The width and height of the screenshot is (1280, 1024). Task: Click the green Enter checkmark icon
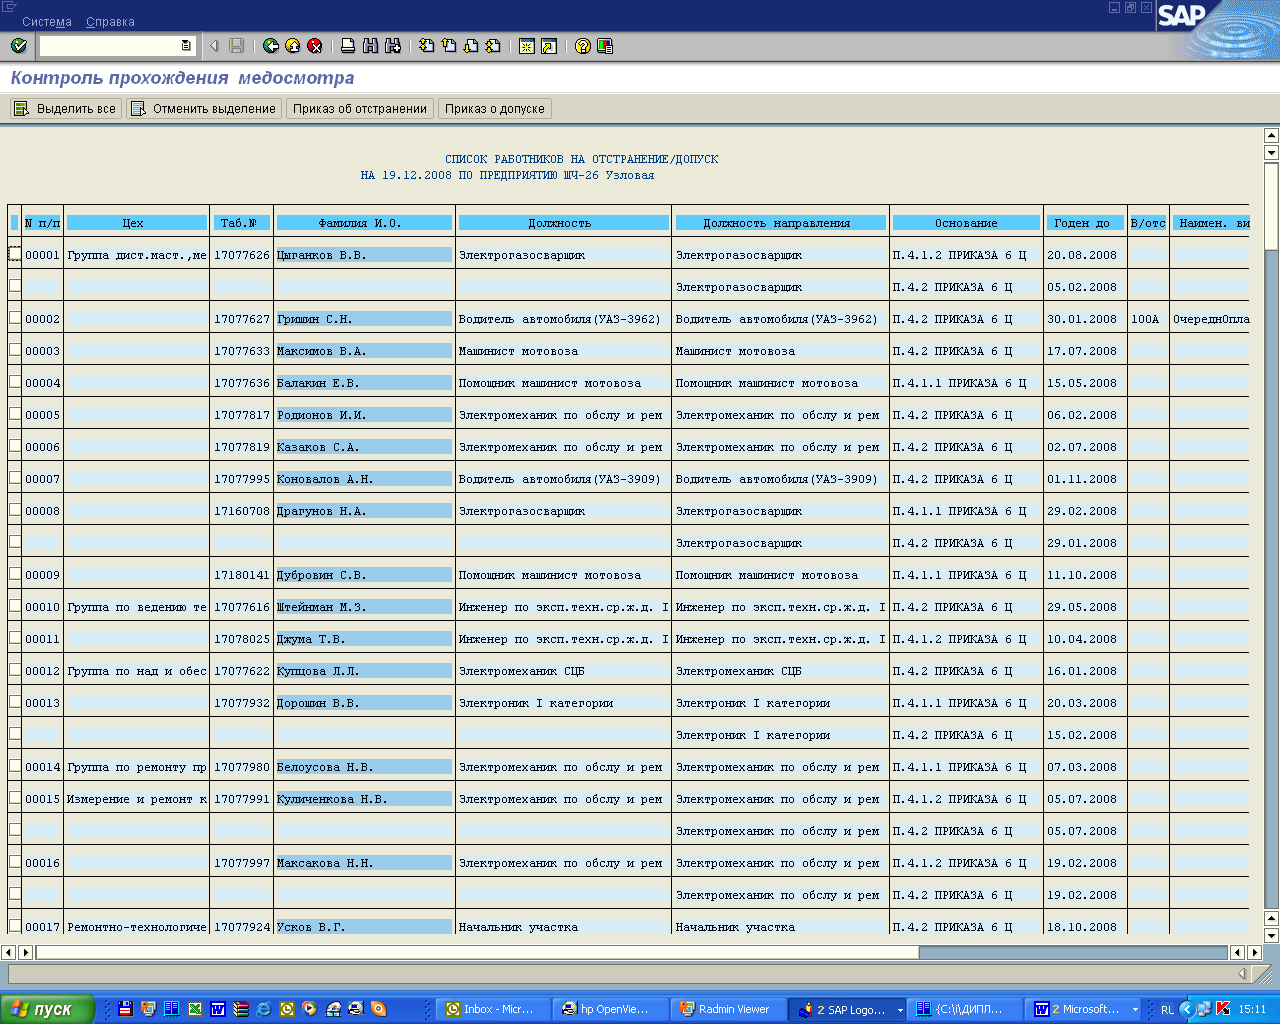[19, 46]
